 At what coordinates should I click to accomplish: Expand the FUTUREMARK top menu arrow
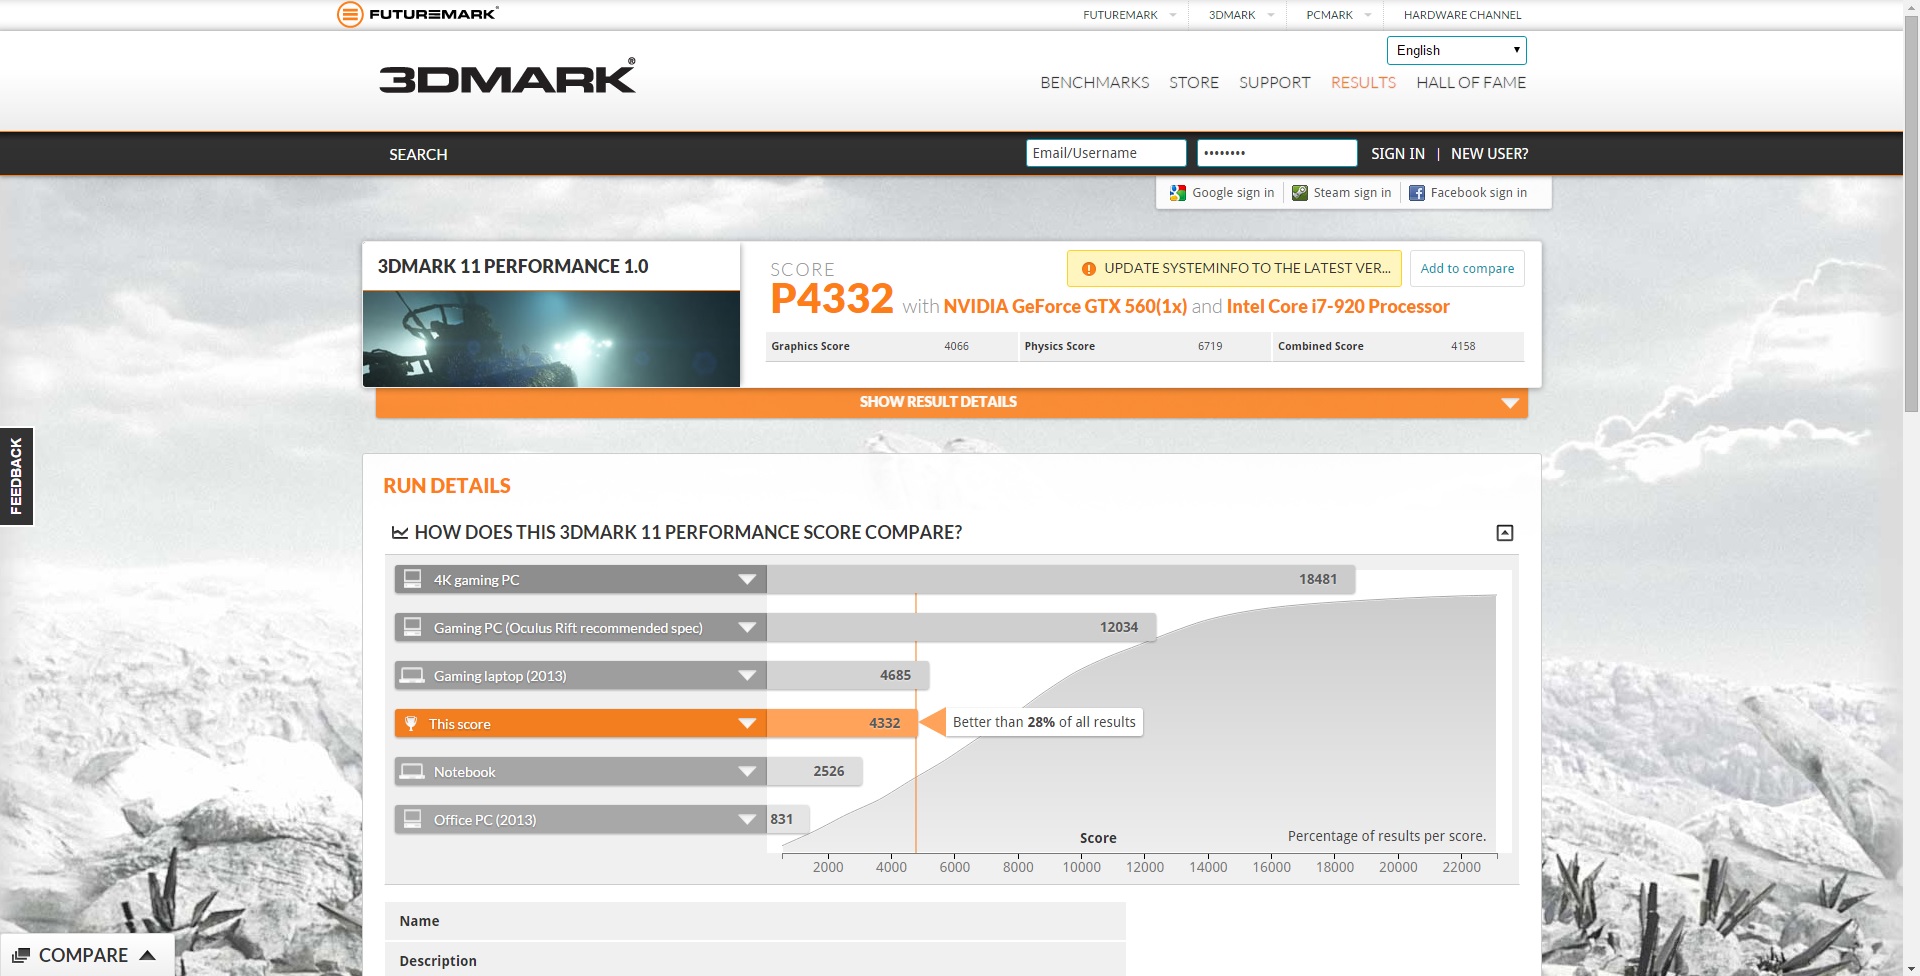[x=1173, y=15]
